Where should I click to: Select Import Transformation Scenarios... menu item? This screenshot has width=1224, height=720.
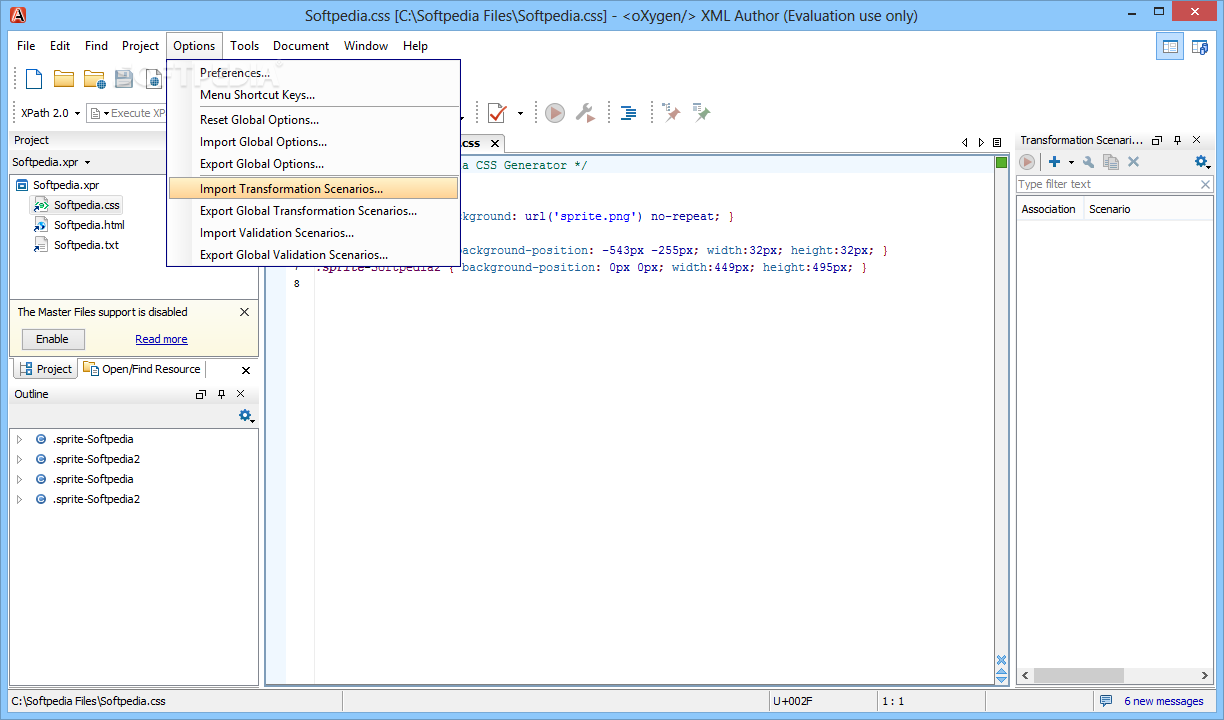click(313, 189)
